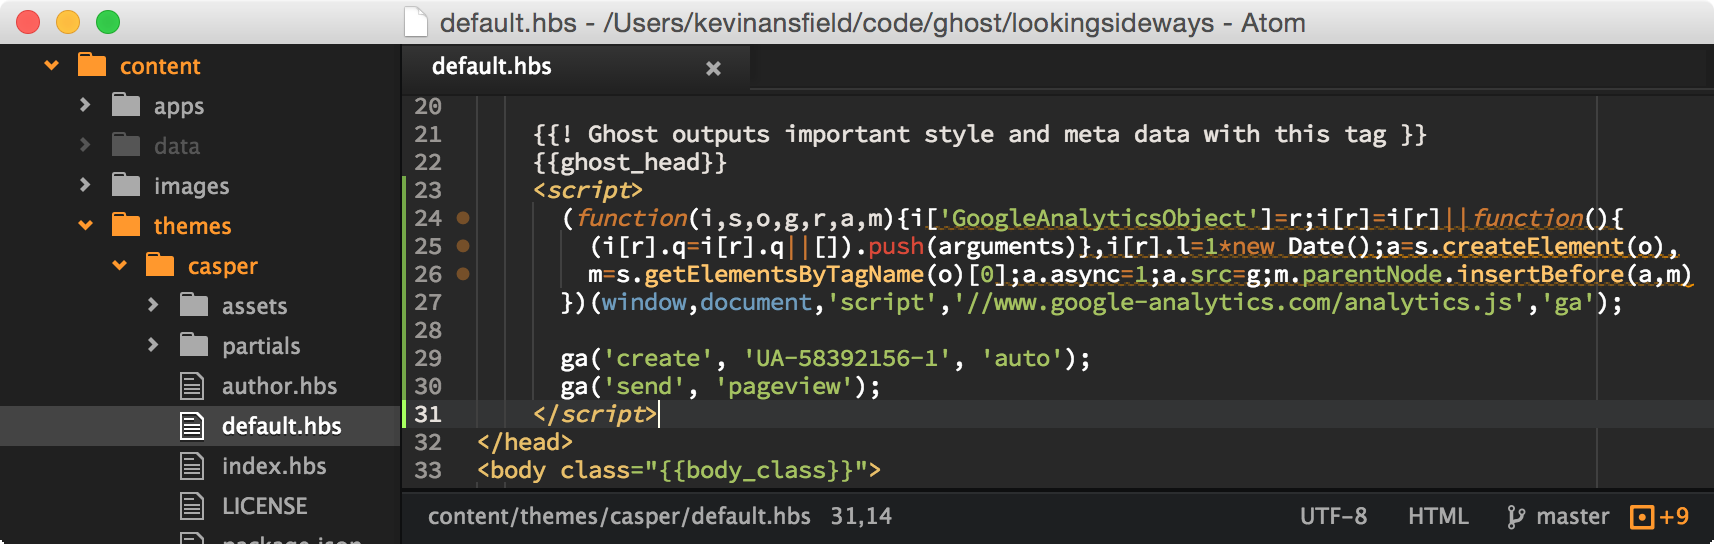Click the images folder icon
Image resolution: width=1714 pixels, height=544 pixels.
(x=126, y=185)
